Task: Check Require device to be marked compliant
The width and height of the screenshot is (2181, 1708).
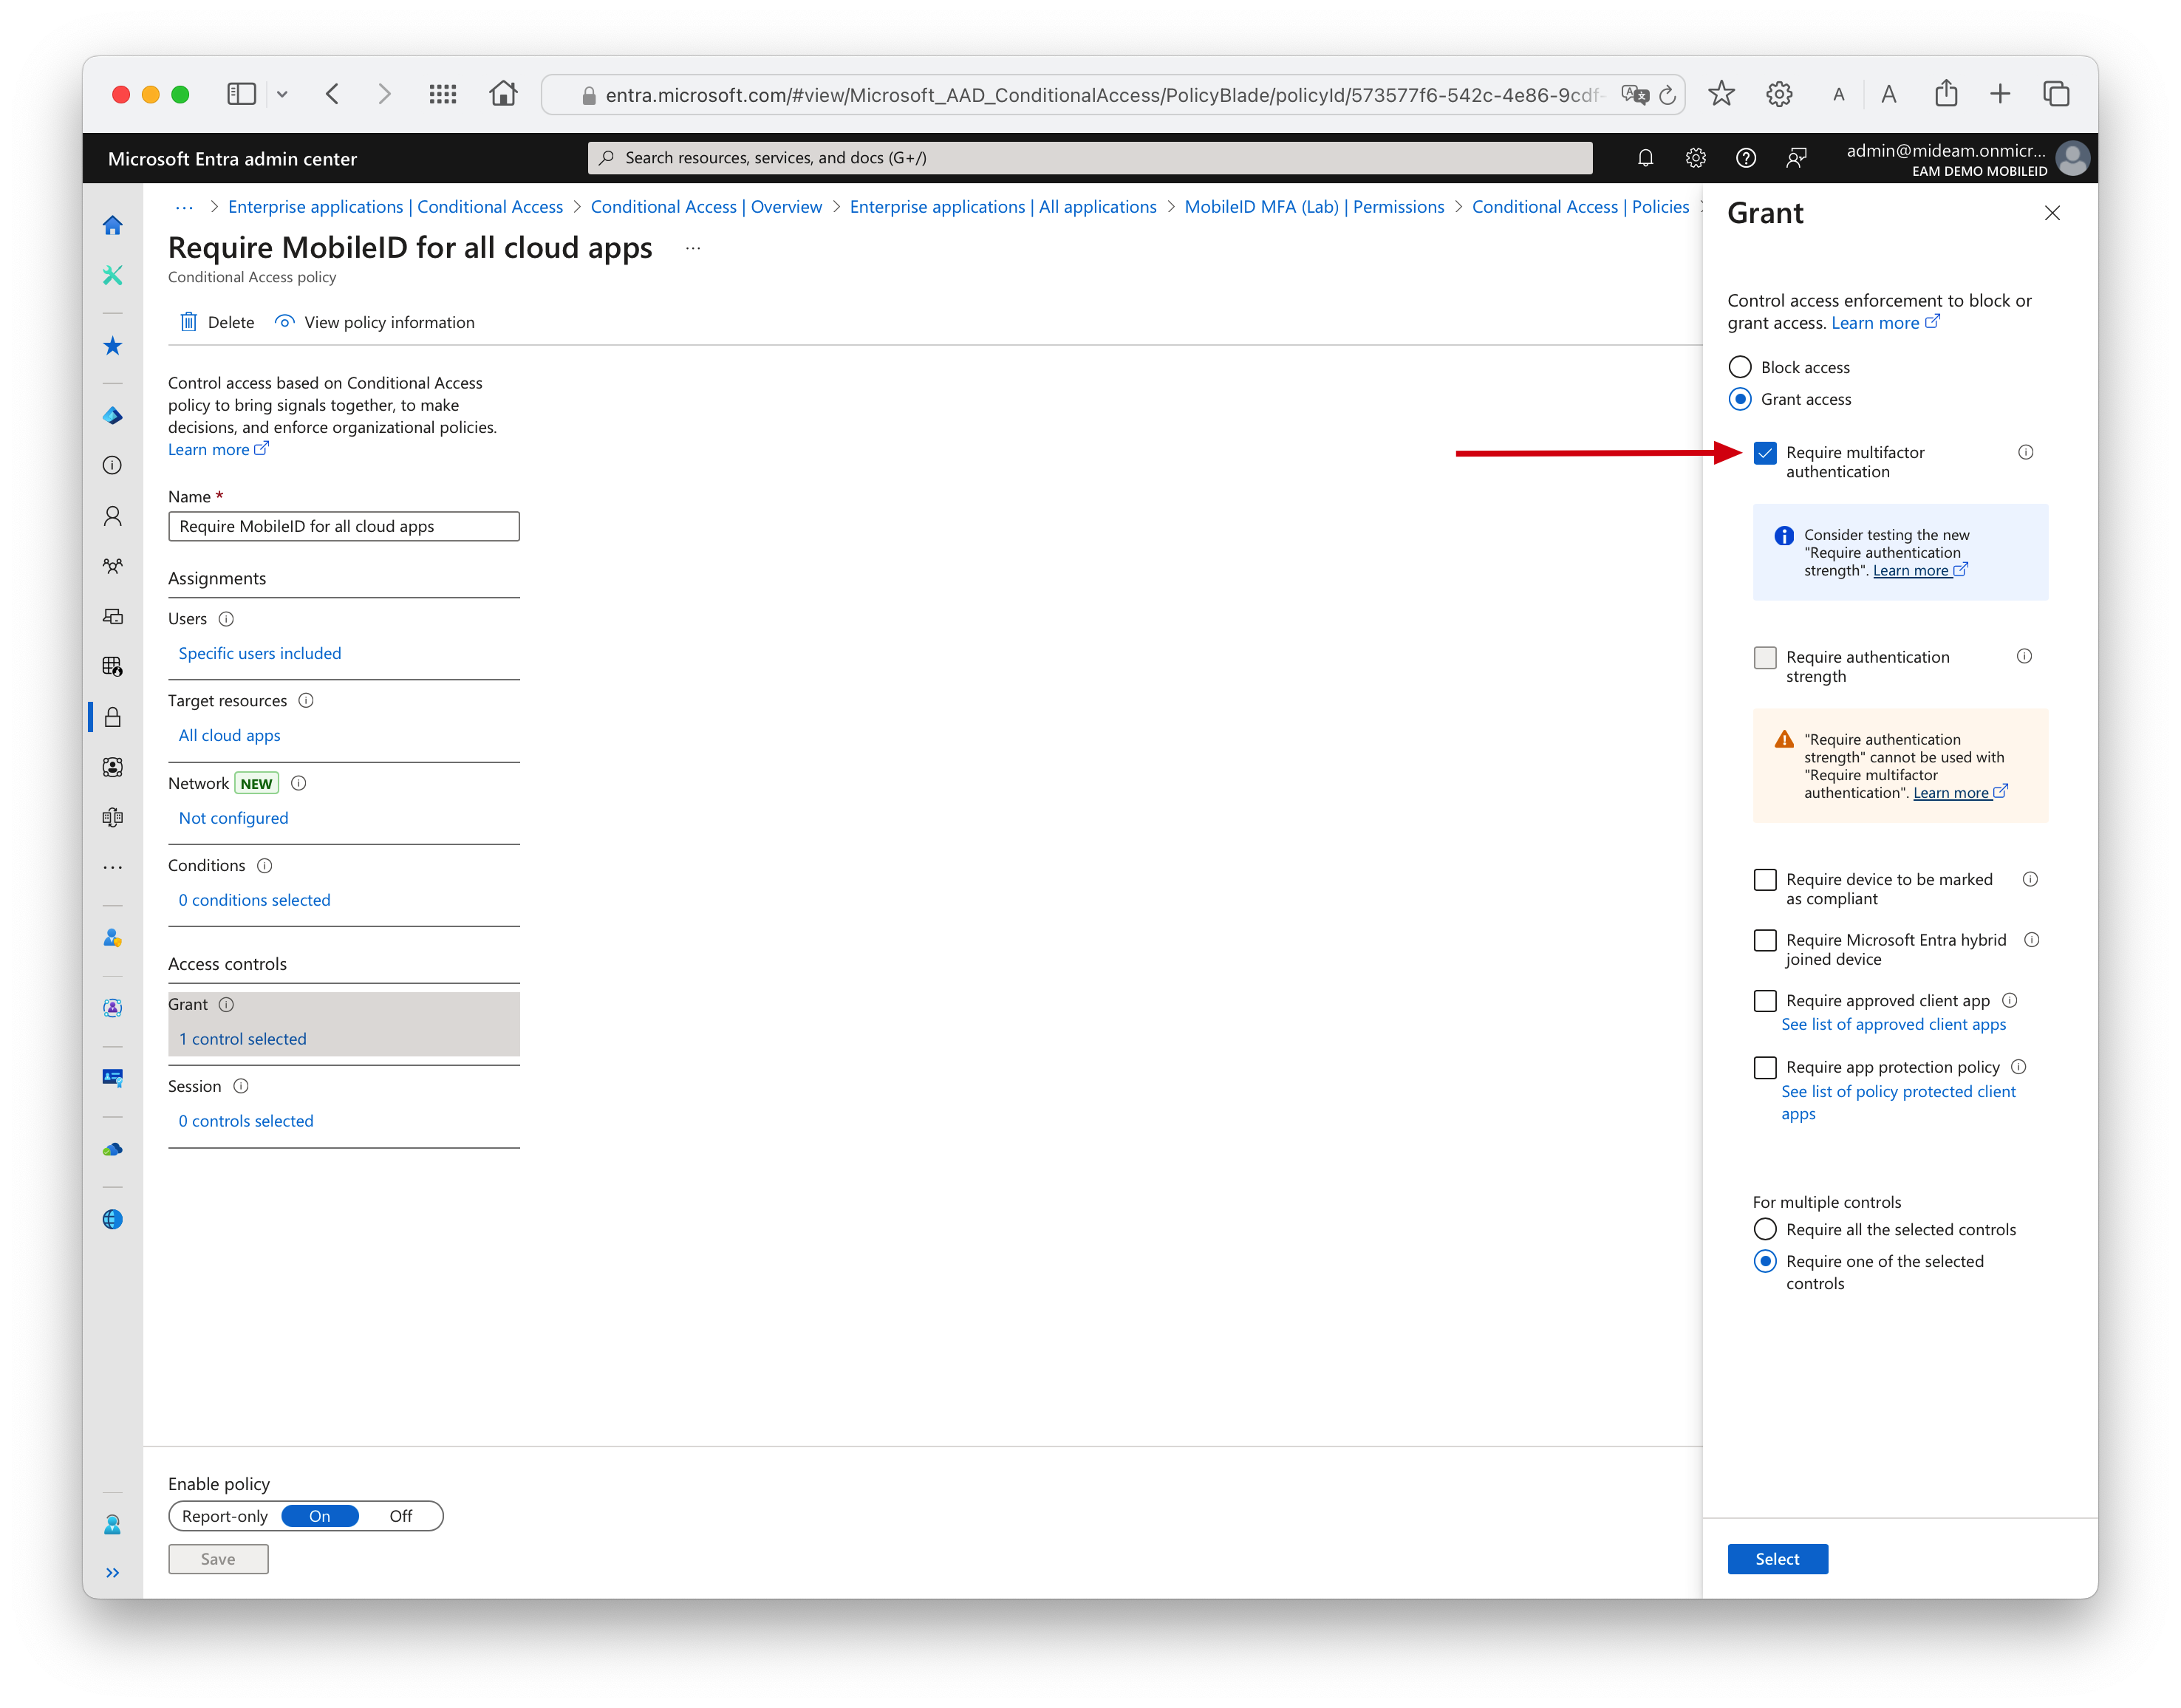Action: [1765, 880]
